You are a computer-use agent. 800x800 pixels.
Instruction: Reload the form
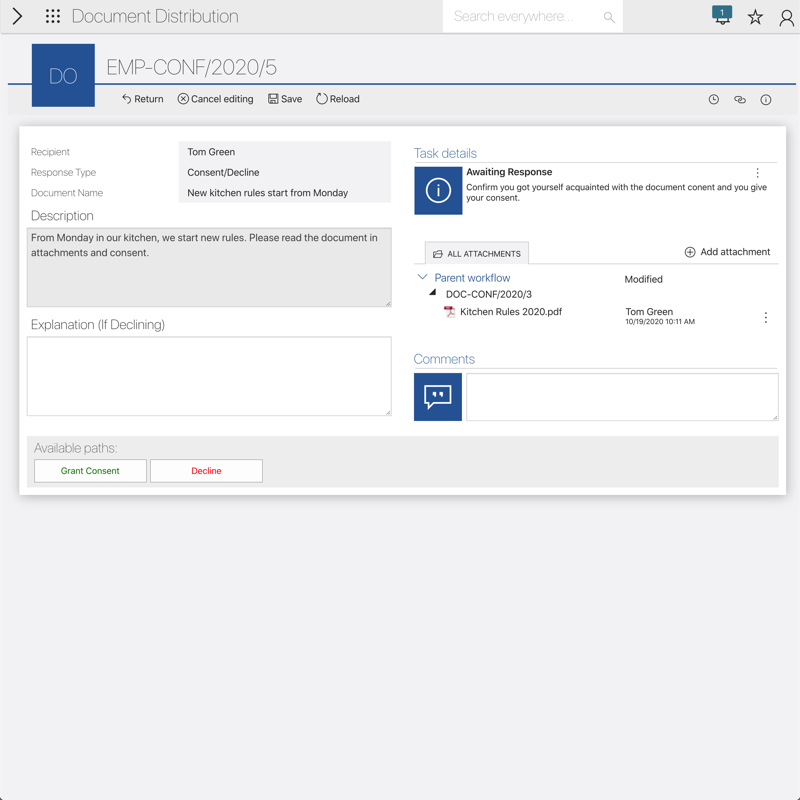[x=338, y=99]
